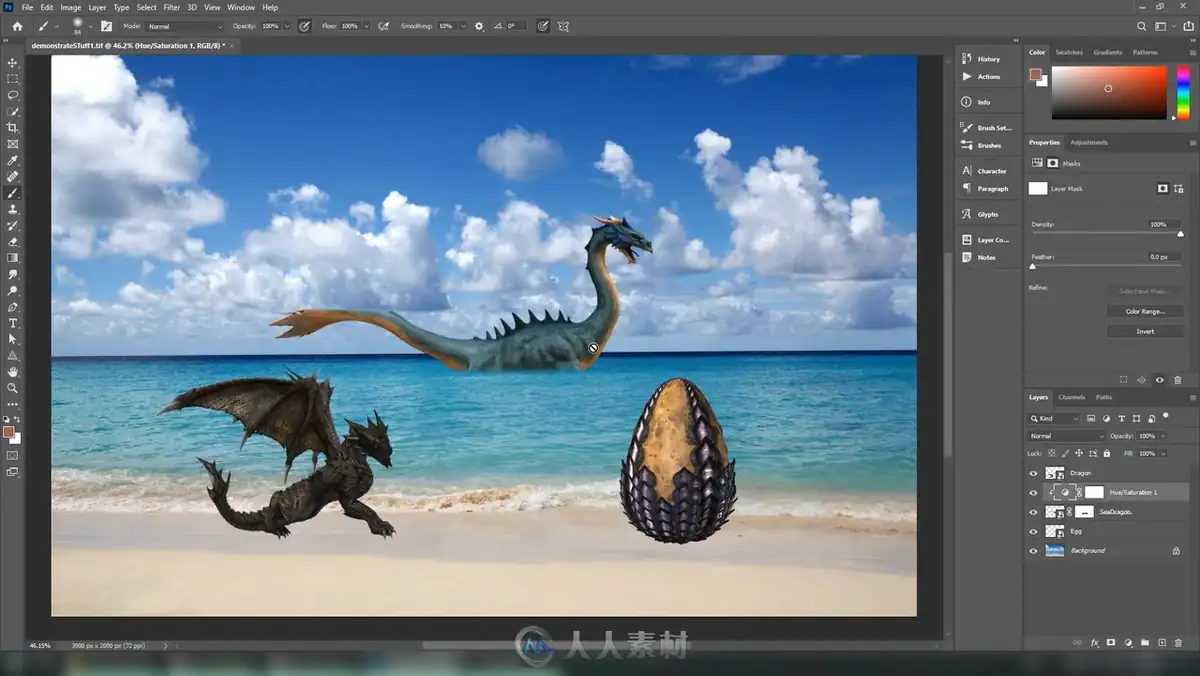Toggle lock all layer attributes

pos(1107,453)
